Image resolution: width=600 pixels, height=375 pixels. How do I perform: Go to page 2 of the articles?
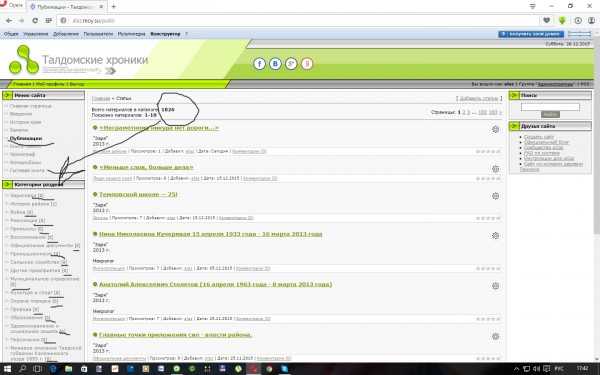[464, 112]
